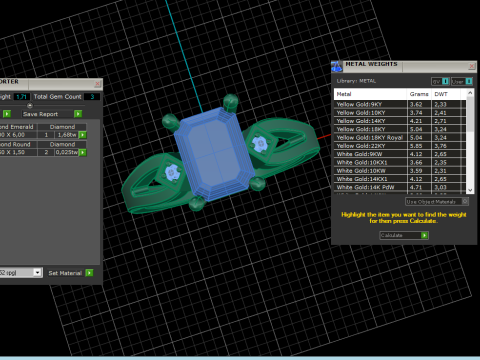Click the quantity 2 cell in Round row
The height and width of the screenshot is (360, 480).
pos(46,152)
